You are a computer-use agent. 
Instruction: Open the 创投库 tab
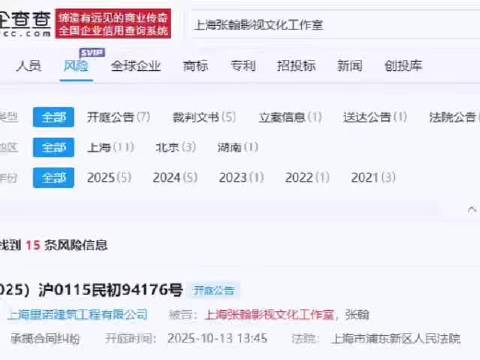[403, 66]
